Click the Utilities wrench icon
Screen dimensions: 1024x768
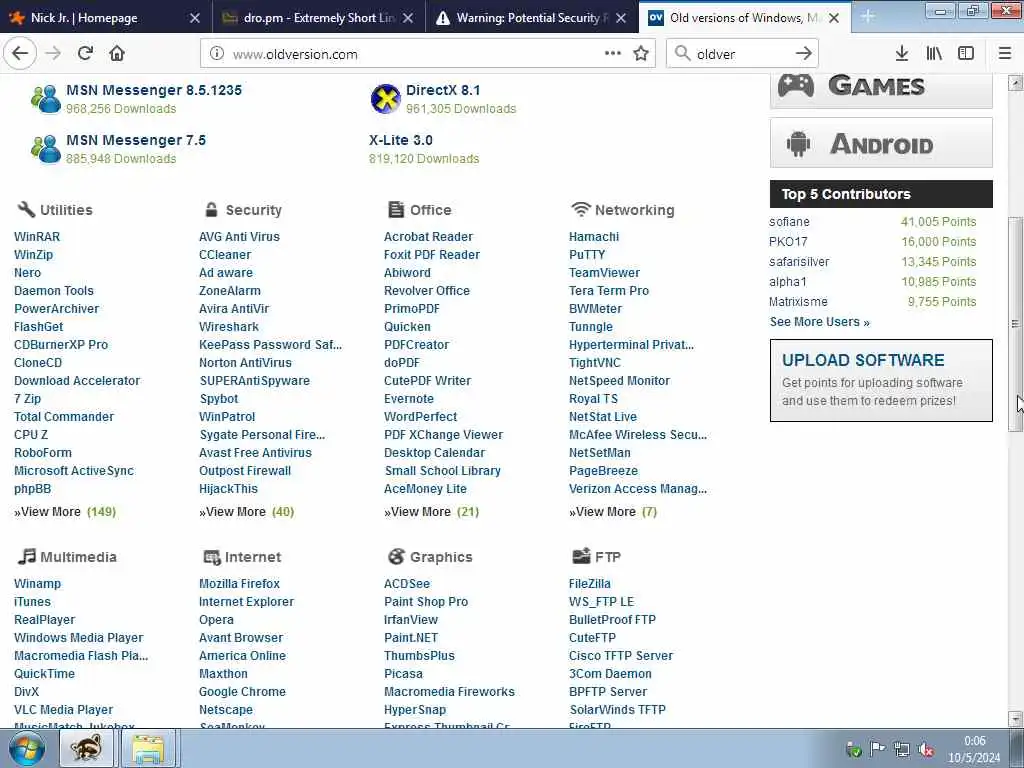26,209
